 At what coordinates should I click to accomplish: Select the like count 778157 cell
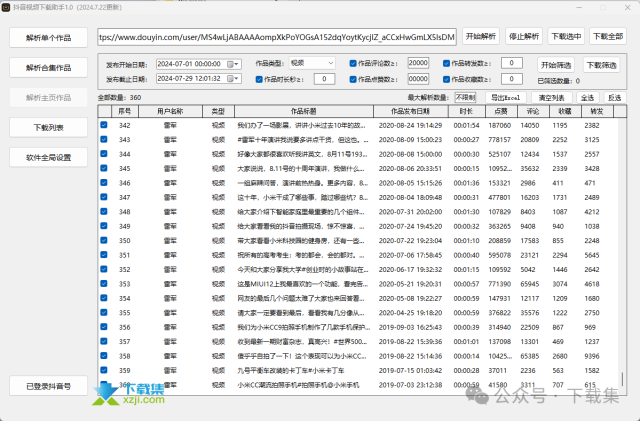(x=500, y=140)
